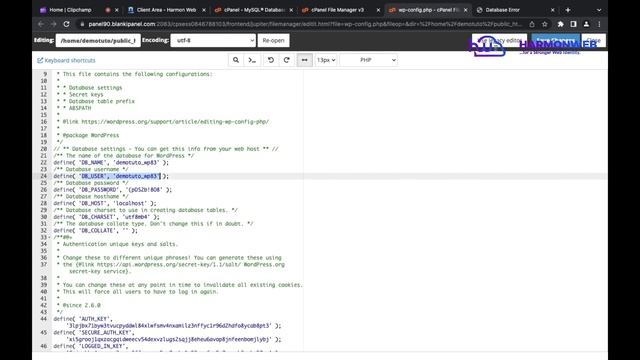
Task: Click the Re-open button
Action: tap(273, 40)
